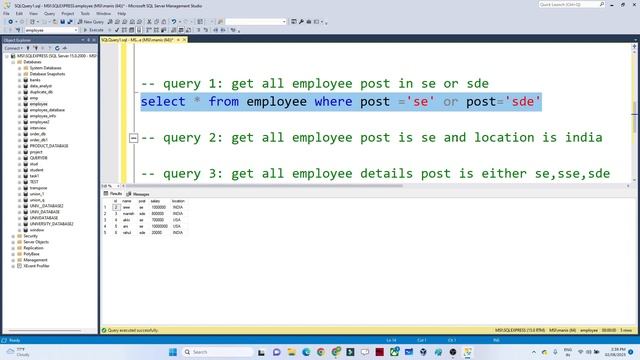Click the '10000000' salary cell

click(x=159, y=226)
